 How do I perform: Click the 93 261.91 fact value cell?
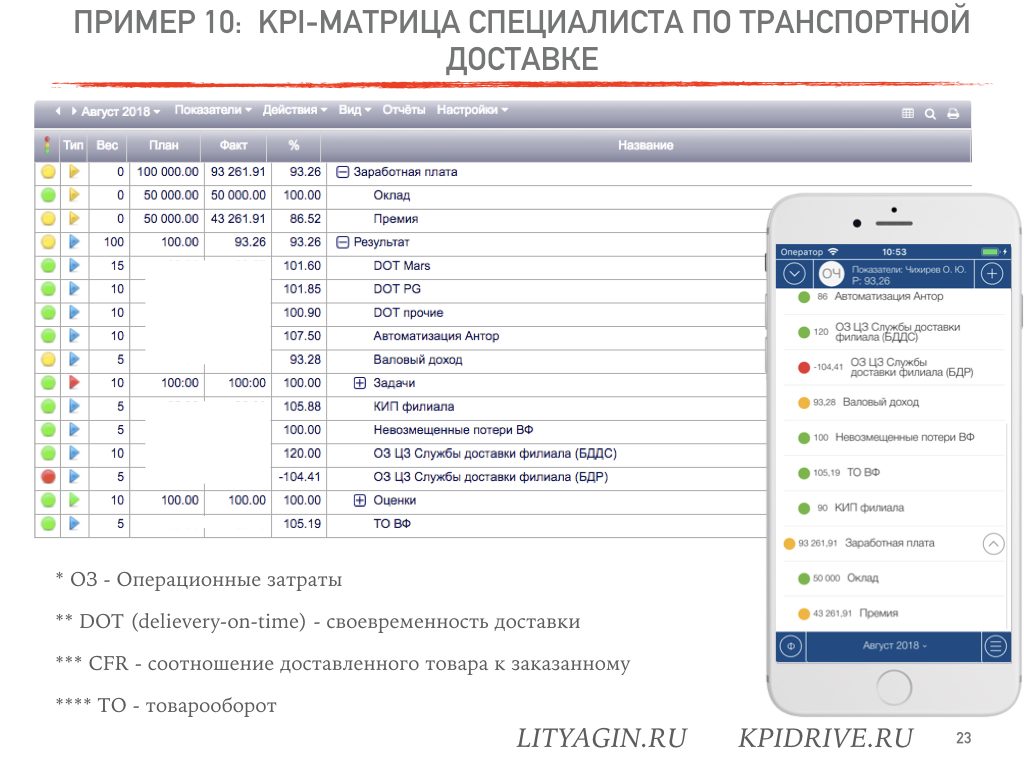tap(238, 172)
